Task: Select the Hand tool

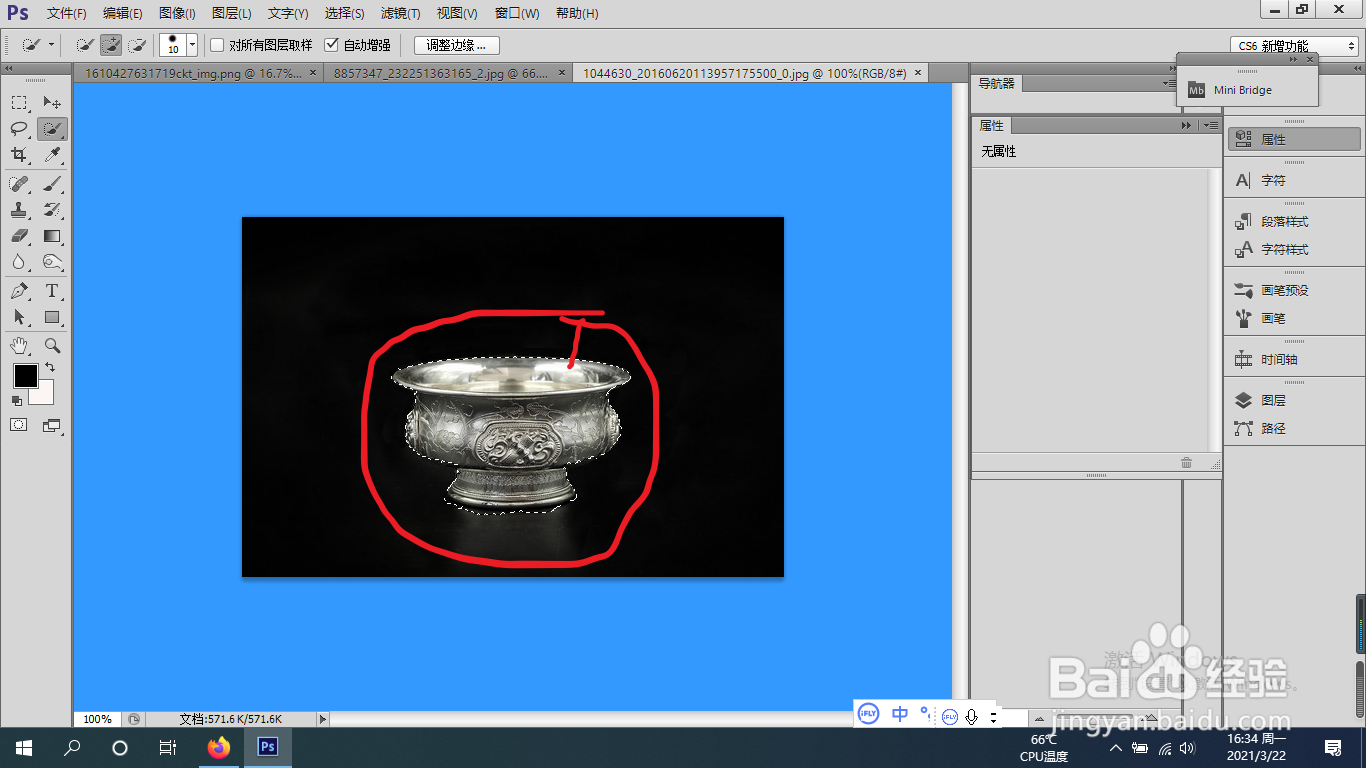Action: pyautogui.click(x=20, y=345)
